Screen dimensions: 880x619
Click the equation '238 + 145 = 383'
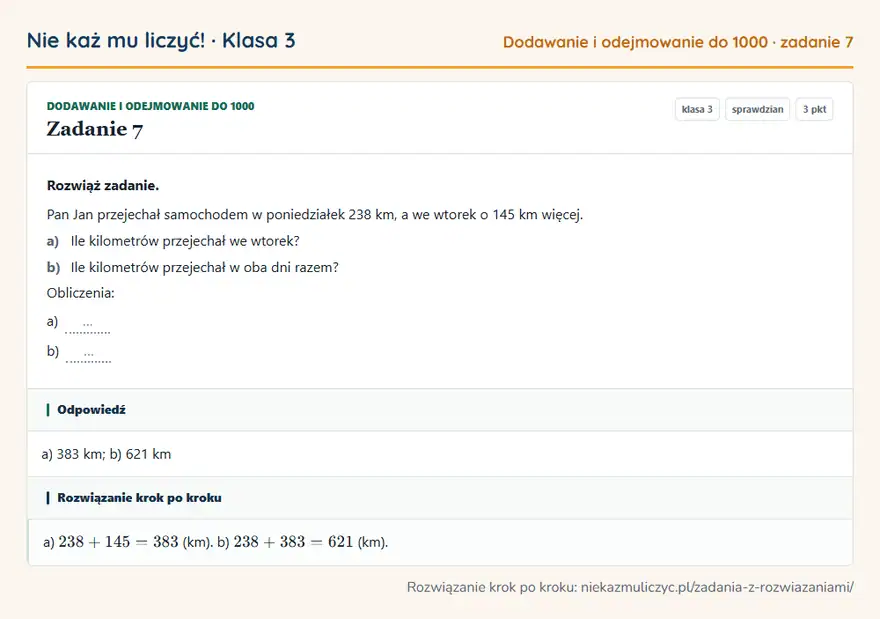118,542
